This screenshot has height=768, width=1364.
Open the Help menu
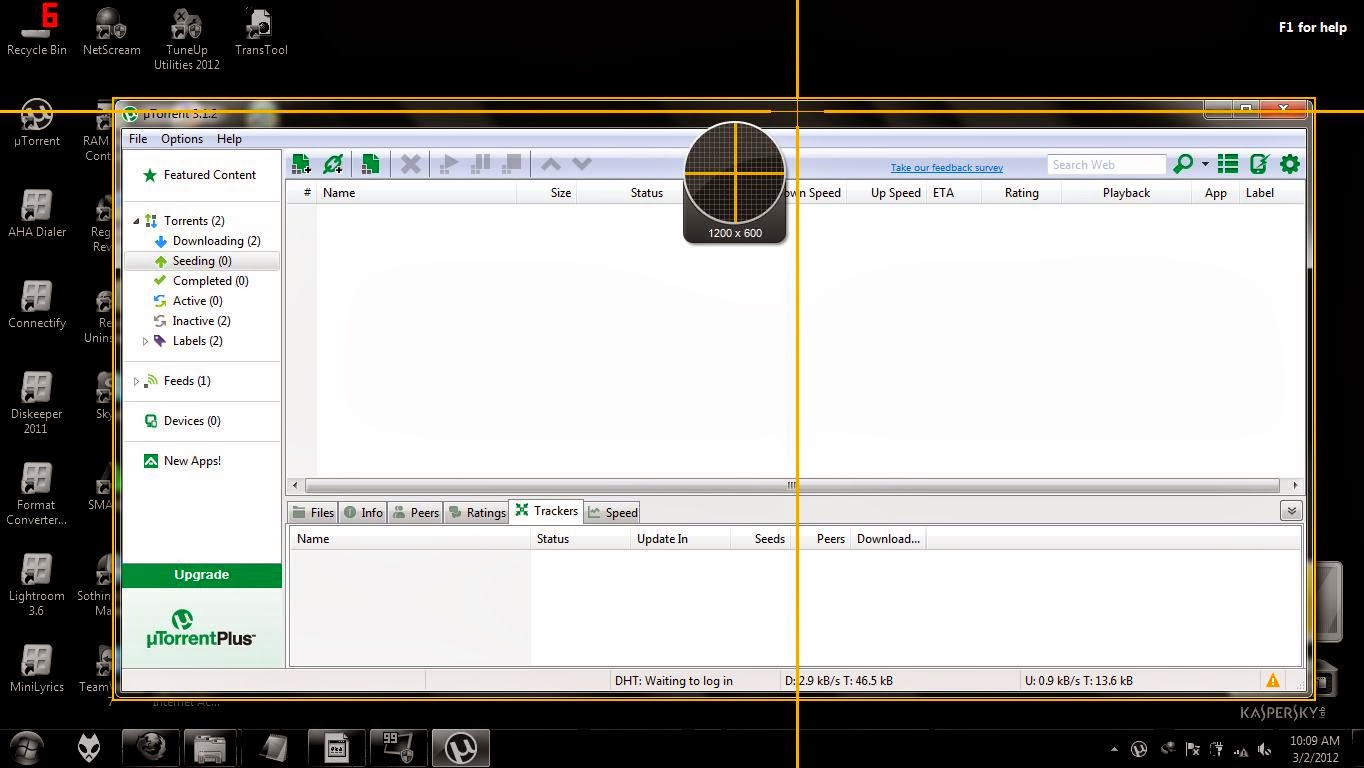coord(229,139)
